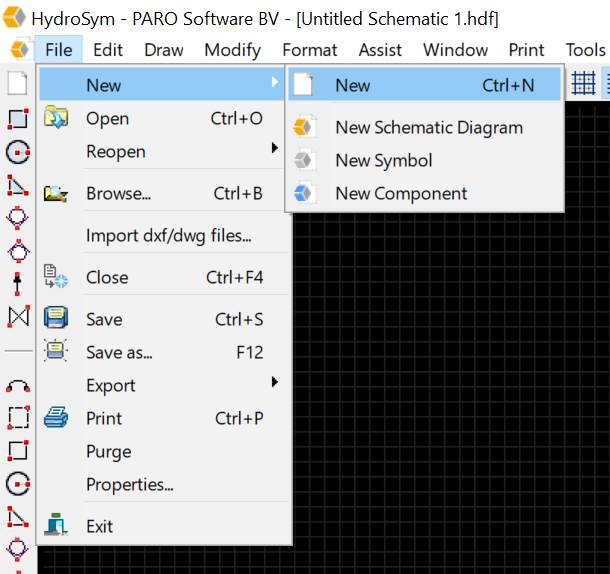Click the Browse folder-picture icon
This screenshot has height=574, width=610.
pos(56,193)
